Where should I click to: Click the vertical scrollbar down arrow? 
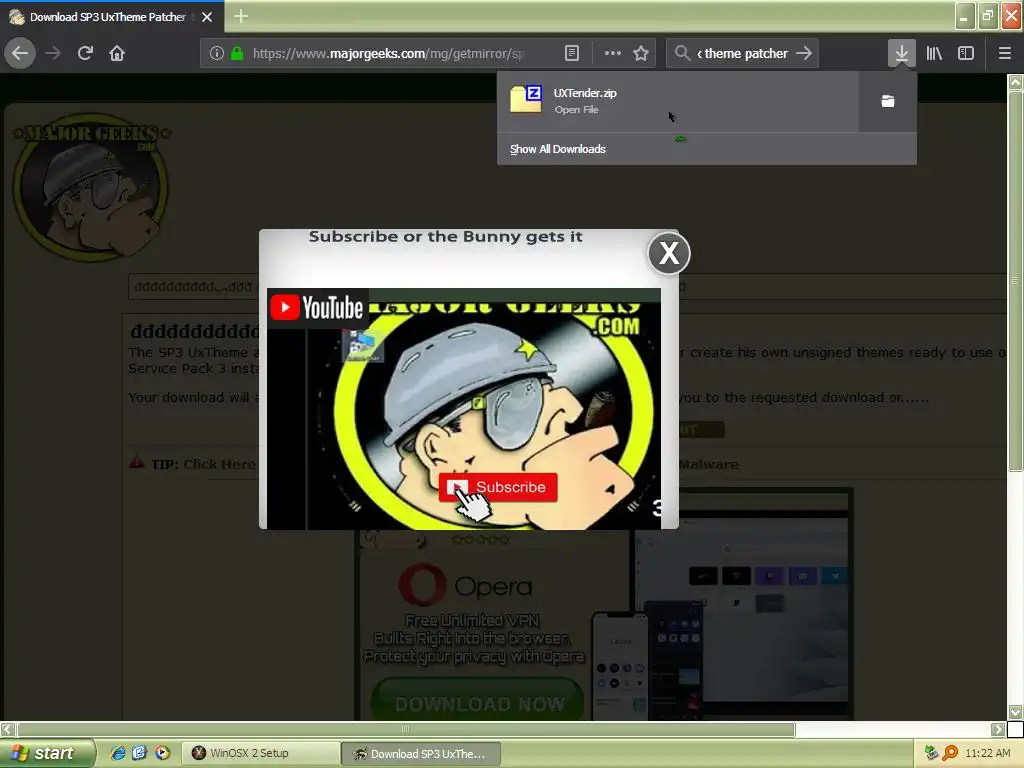click(x=1015, y=712)
